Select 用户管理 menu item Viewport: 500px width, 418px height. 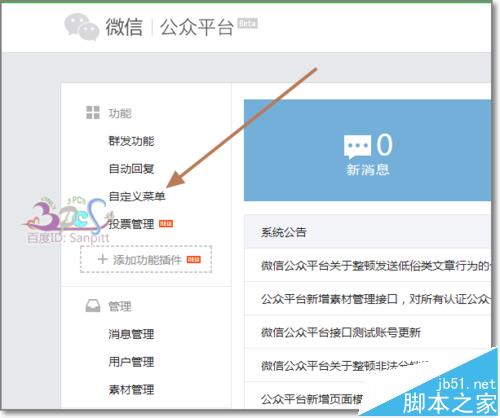coord(131,362)
